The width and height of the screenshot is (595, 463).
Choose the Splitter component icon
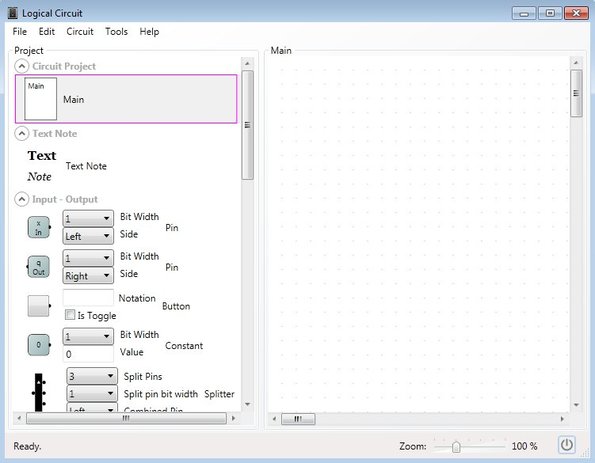39,392
